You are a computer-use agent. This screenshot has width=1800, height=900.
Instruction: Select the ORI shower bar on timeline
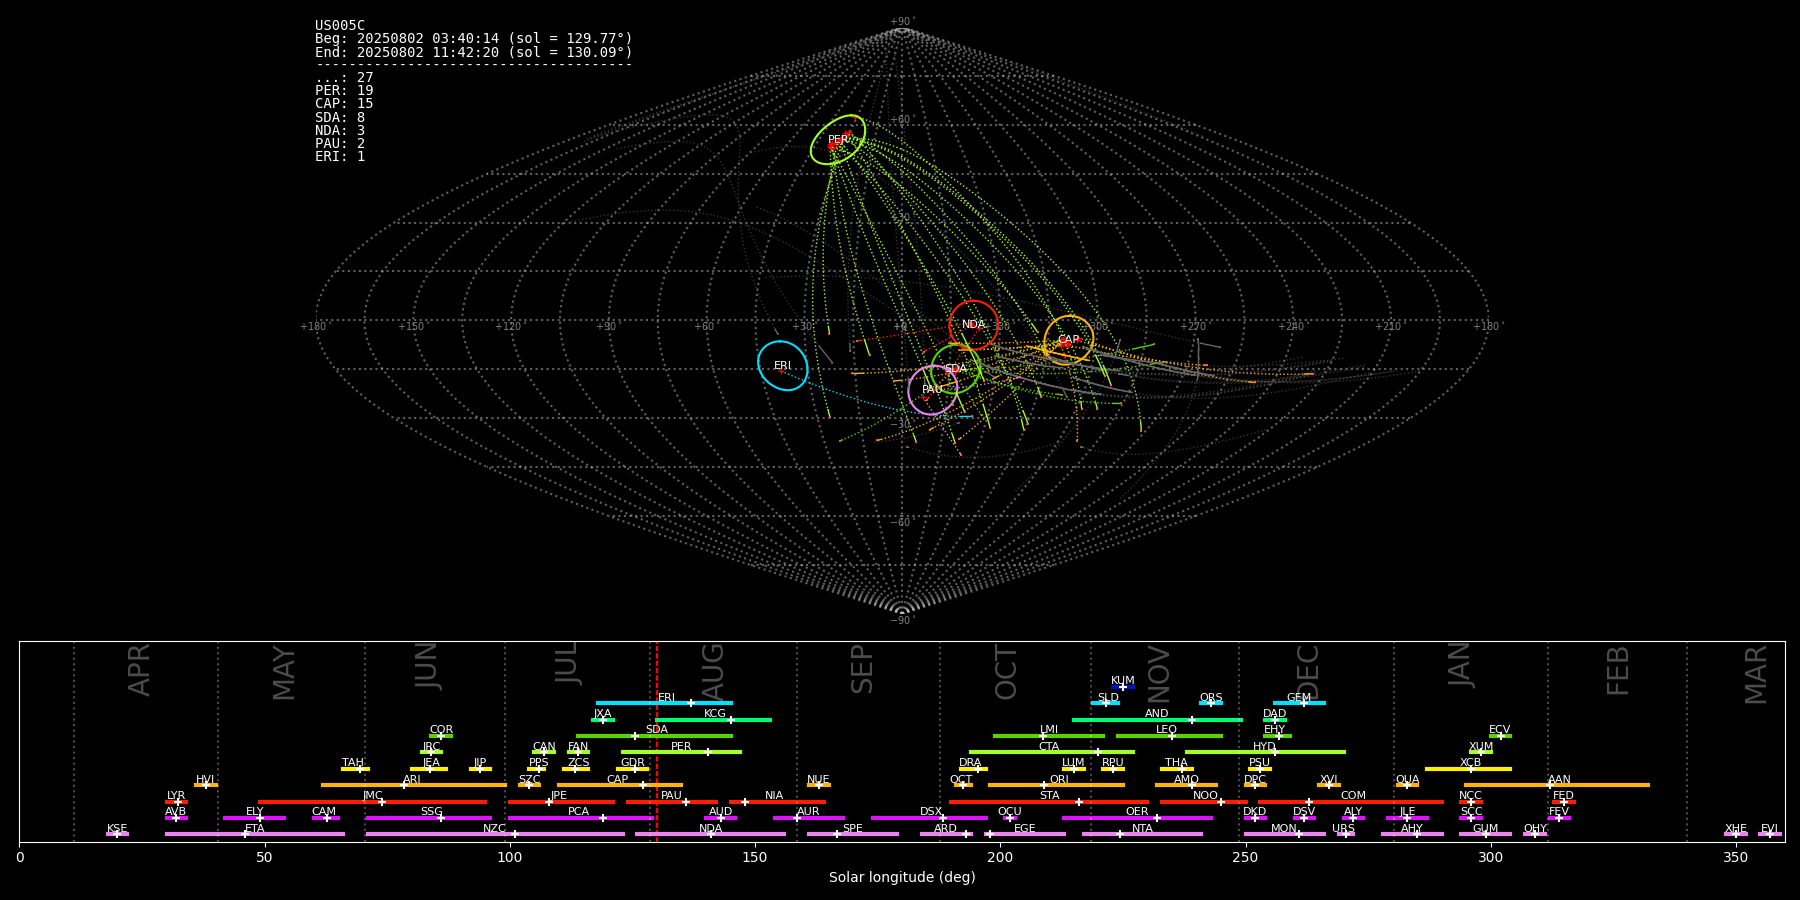1056,785
